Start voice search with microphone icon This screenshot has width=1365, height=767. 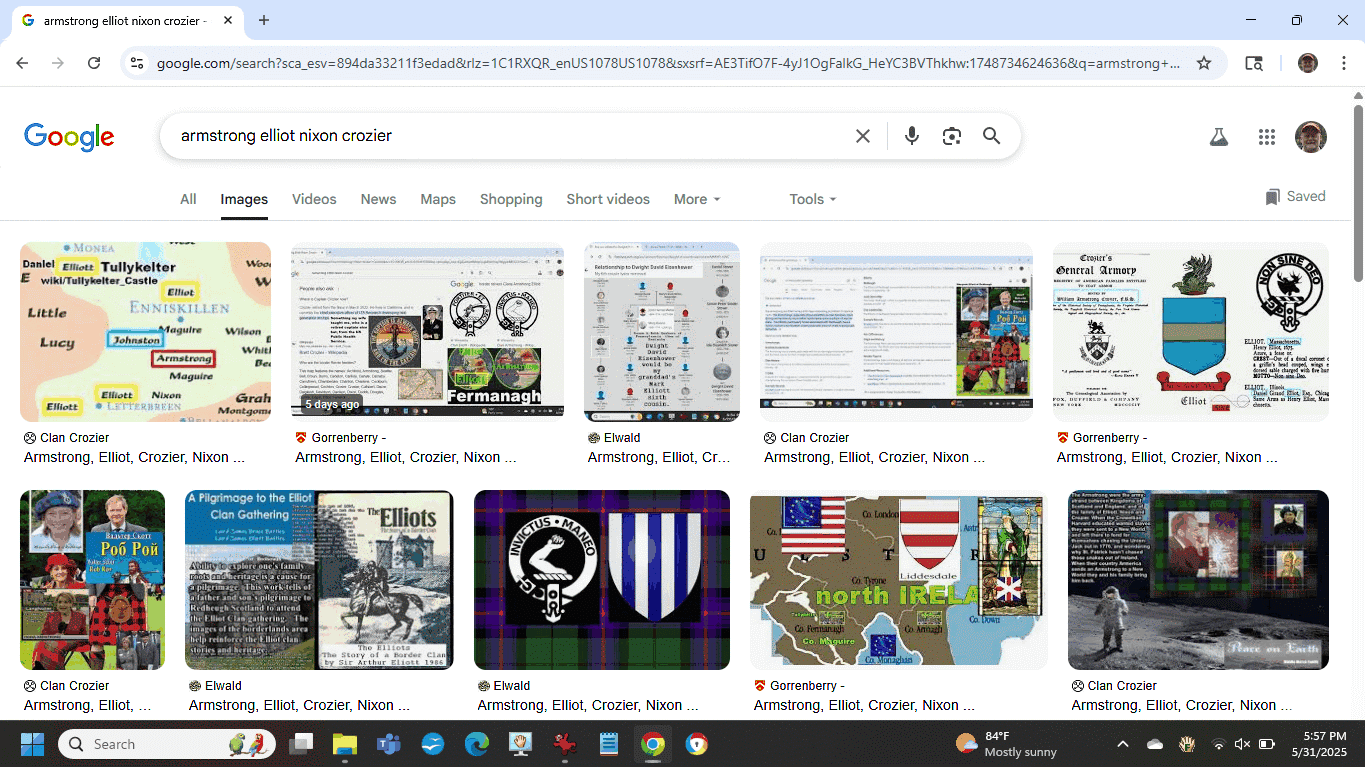[x=911, y=136]
